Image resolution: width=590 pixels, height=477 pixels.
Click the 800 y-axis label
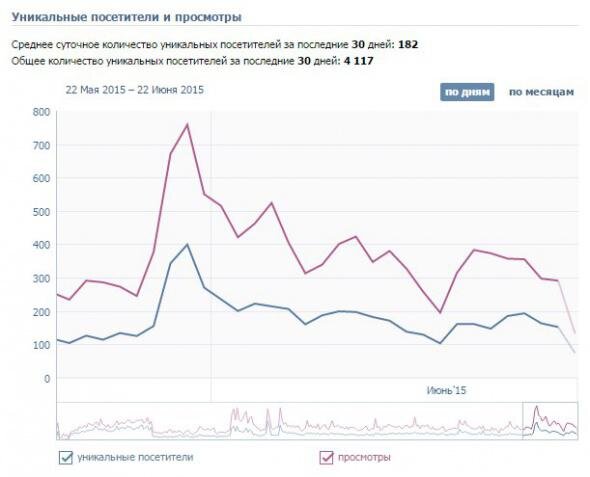pos(41,112)
